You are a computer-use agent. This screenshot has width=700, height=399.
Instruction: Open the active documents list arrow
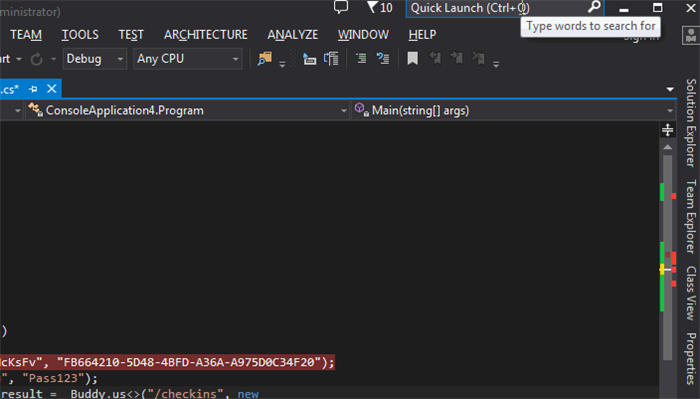[670, 89]
